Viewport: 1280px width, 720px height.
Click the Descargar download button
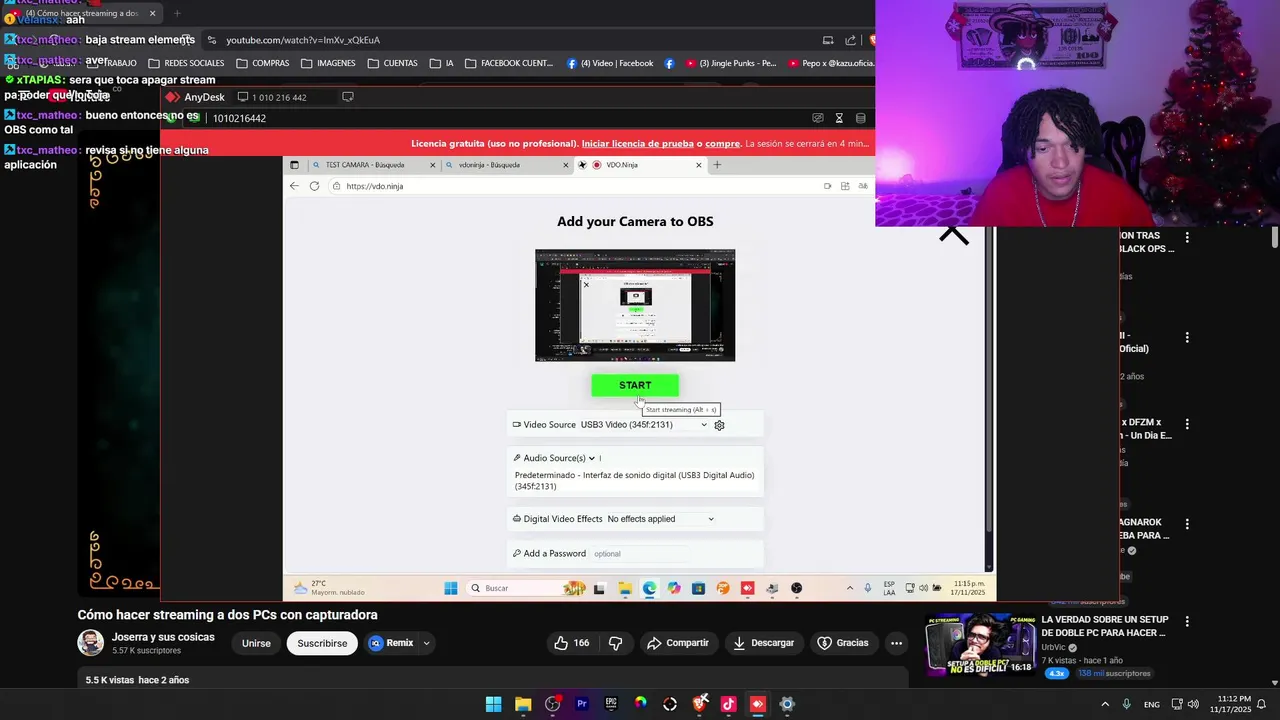tap(763, 643)
